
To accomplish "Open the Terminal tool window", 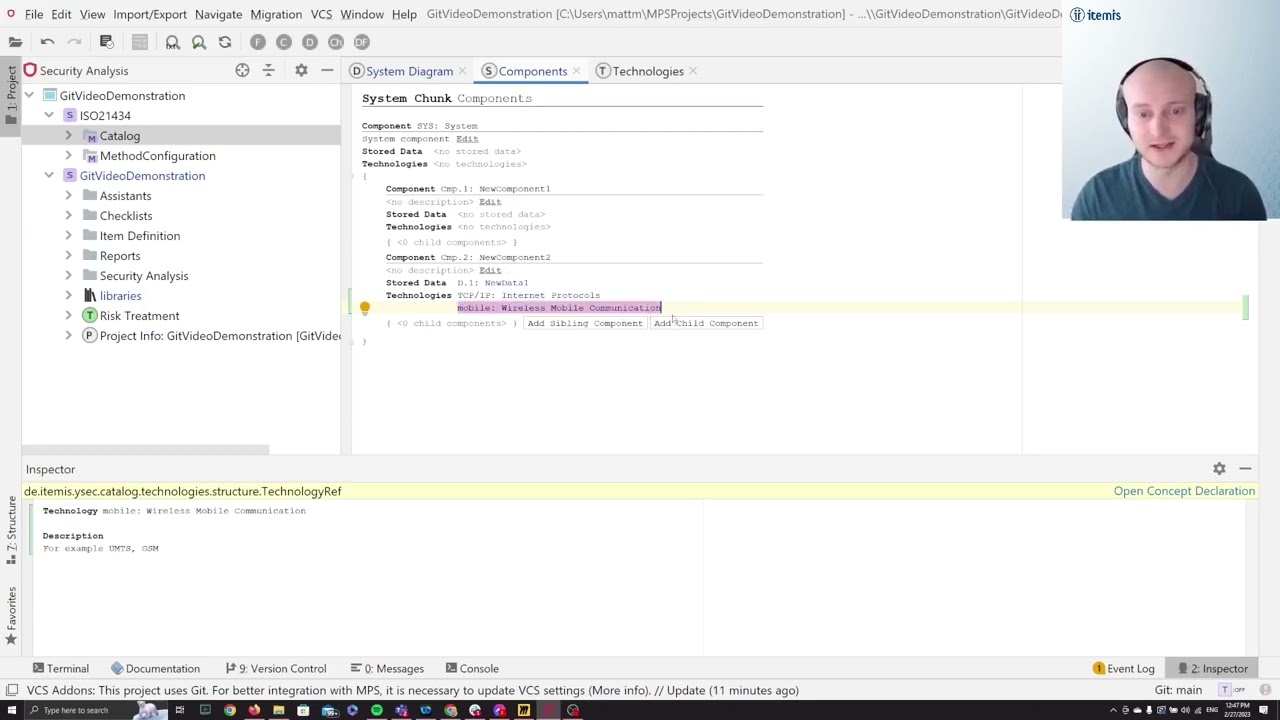I will click(60, 668).
